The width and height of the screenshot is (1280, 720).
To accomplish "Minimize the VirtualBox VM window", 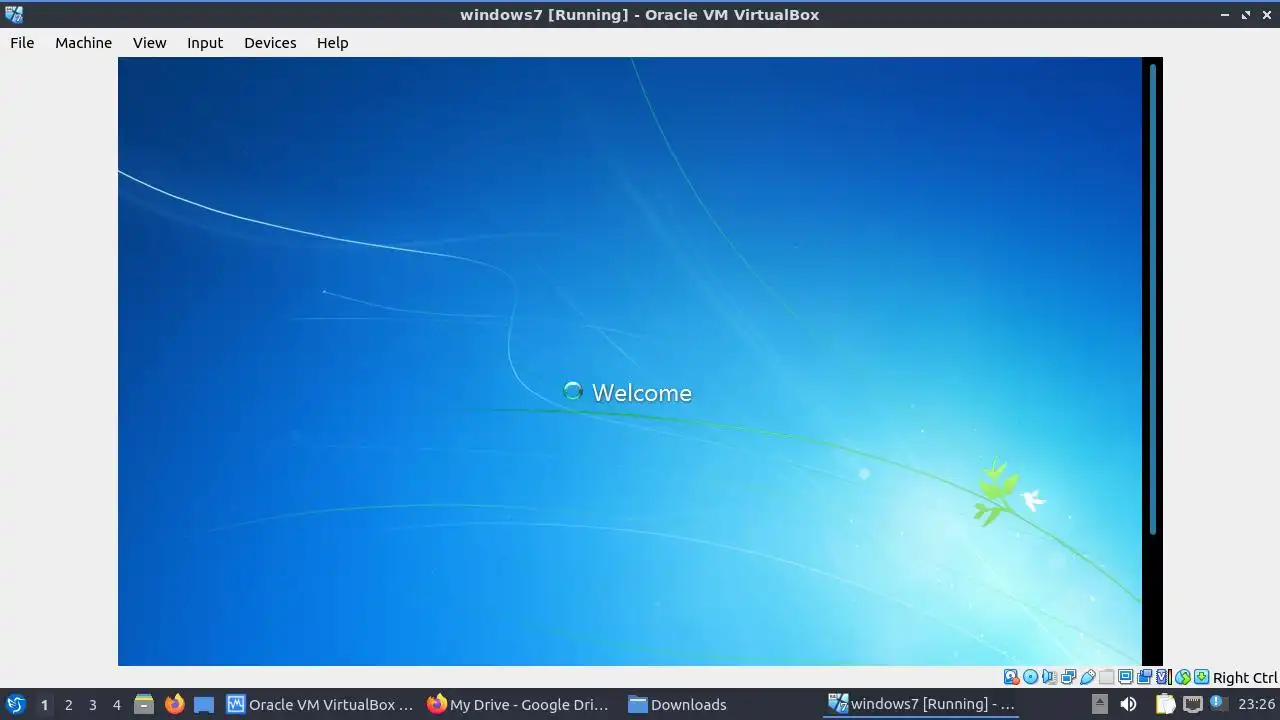I will 1226,15.
